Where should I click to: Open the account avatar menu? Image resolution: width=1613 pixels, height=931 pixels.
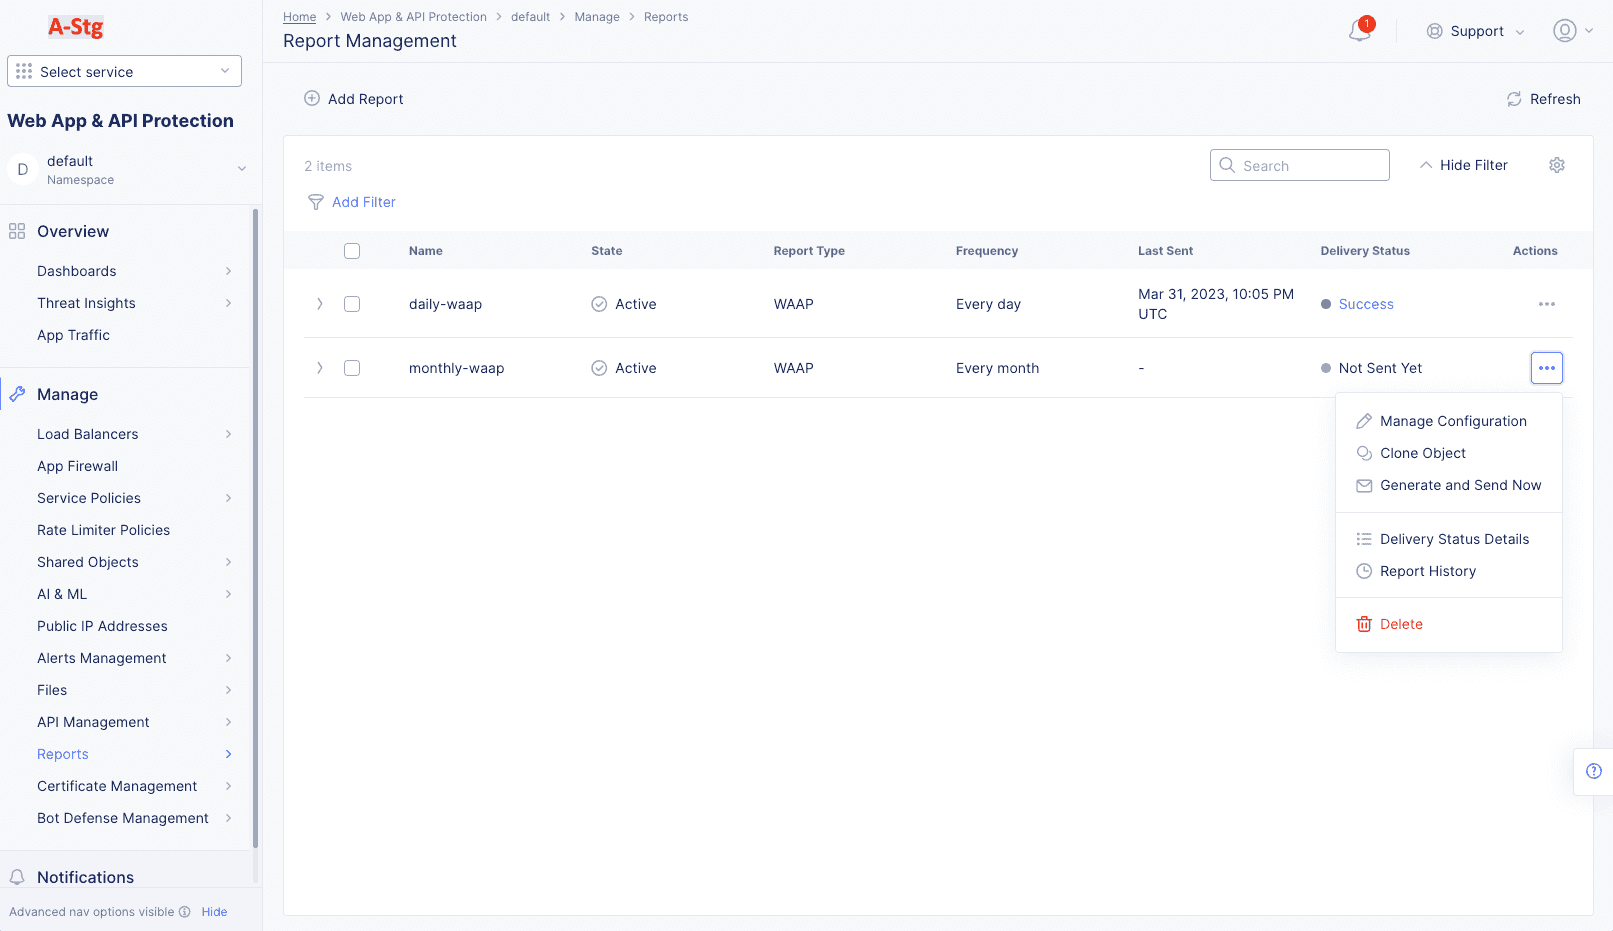pos(1564,30)
